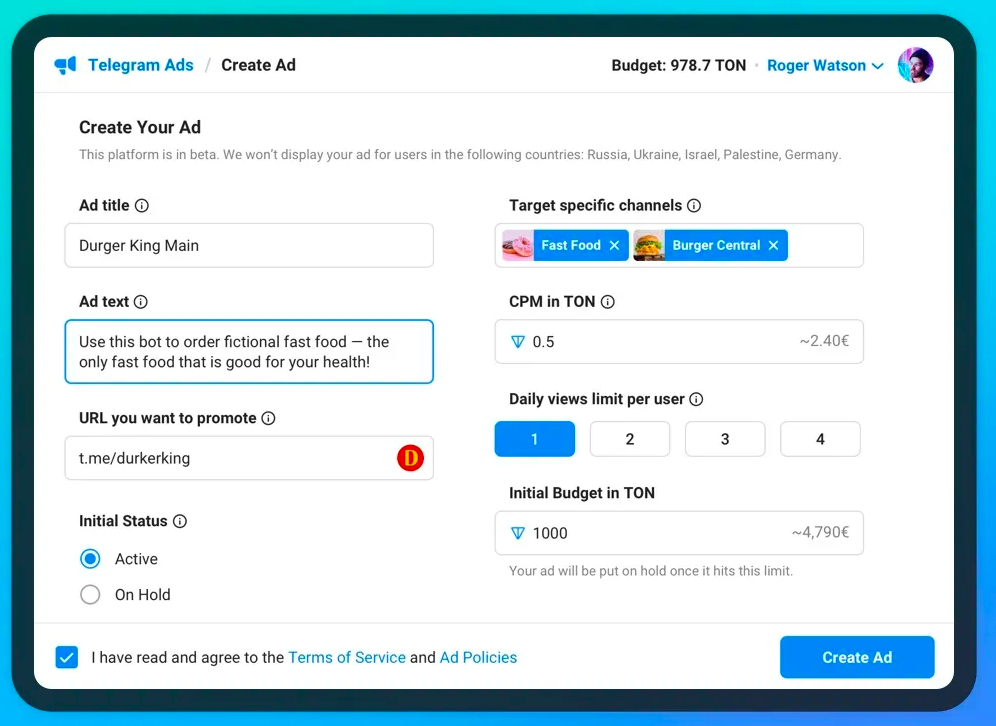Show the Initial Status info icon
996x726 pixels.
(x=180, y=521)
